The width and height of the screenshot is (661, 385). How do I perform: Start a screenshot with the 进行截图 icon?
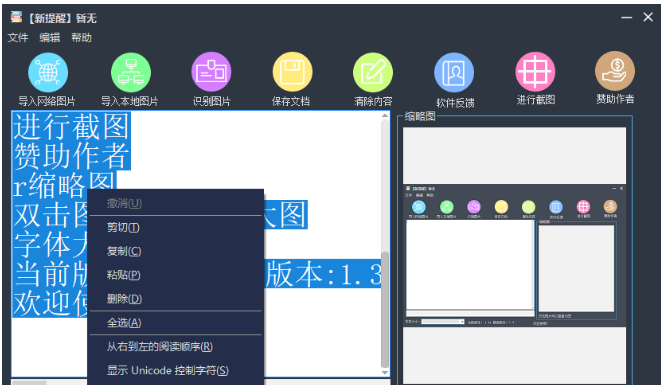point(535,72)
